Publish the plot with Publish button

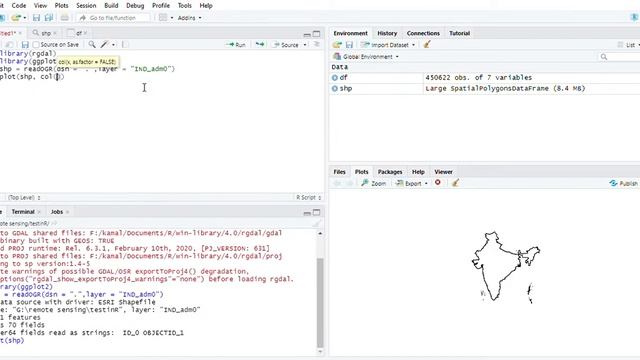[624, 183]
